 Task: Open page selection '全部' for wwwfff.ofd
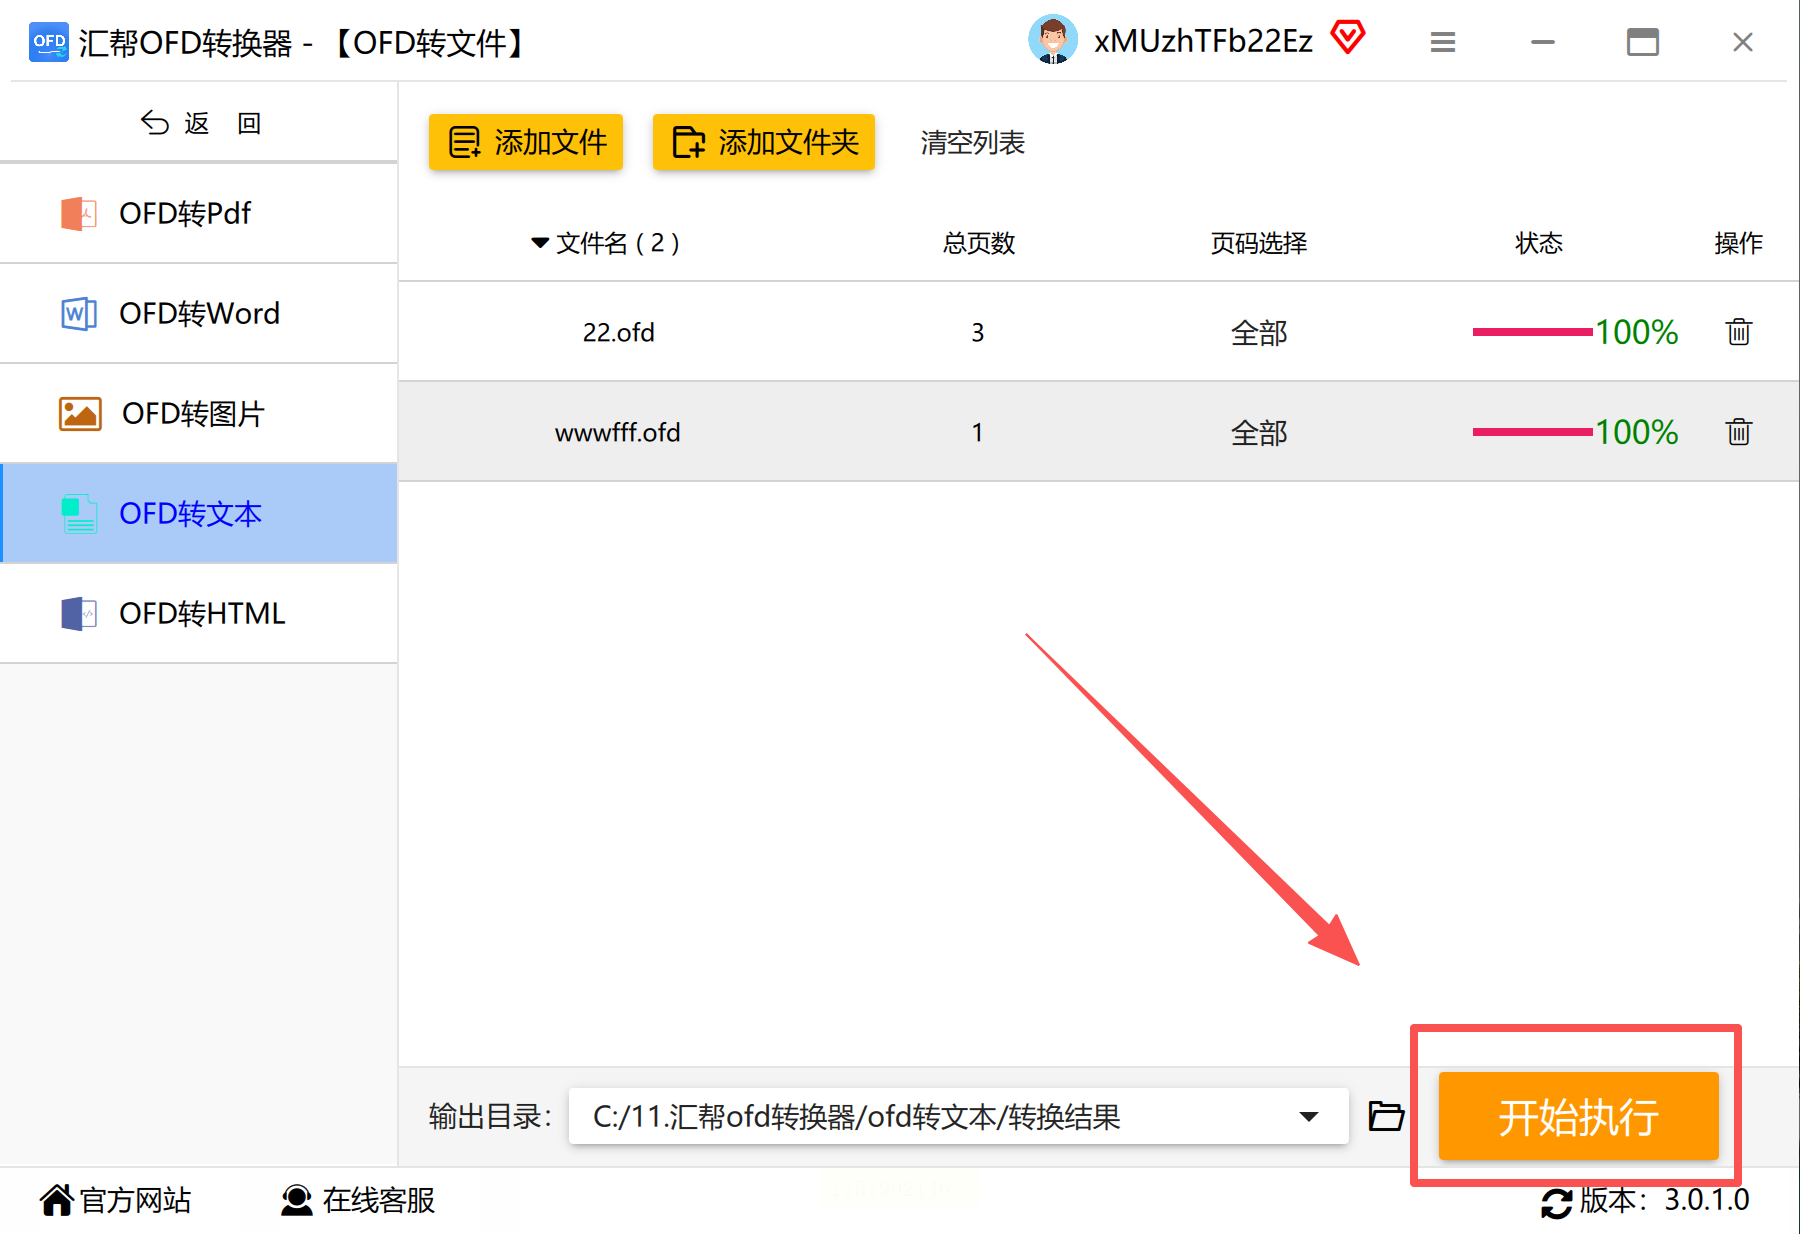1258,433
